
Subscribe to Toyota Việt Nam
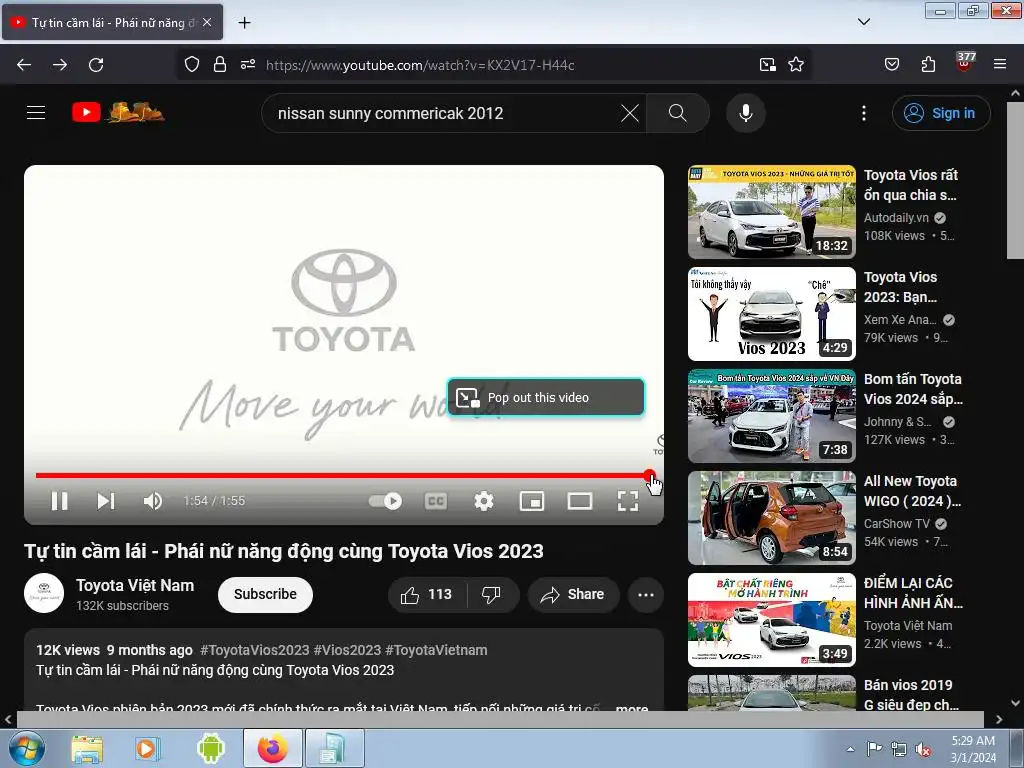point(265,594)
